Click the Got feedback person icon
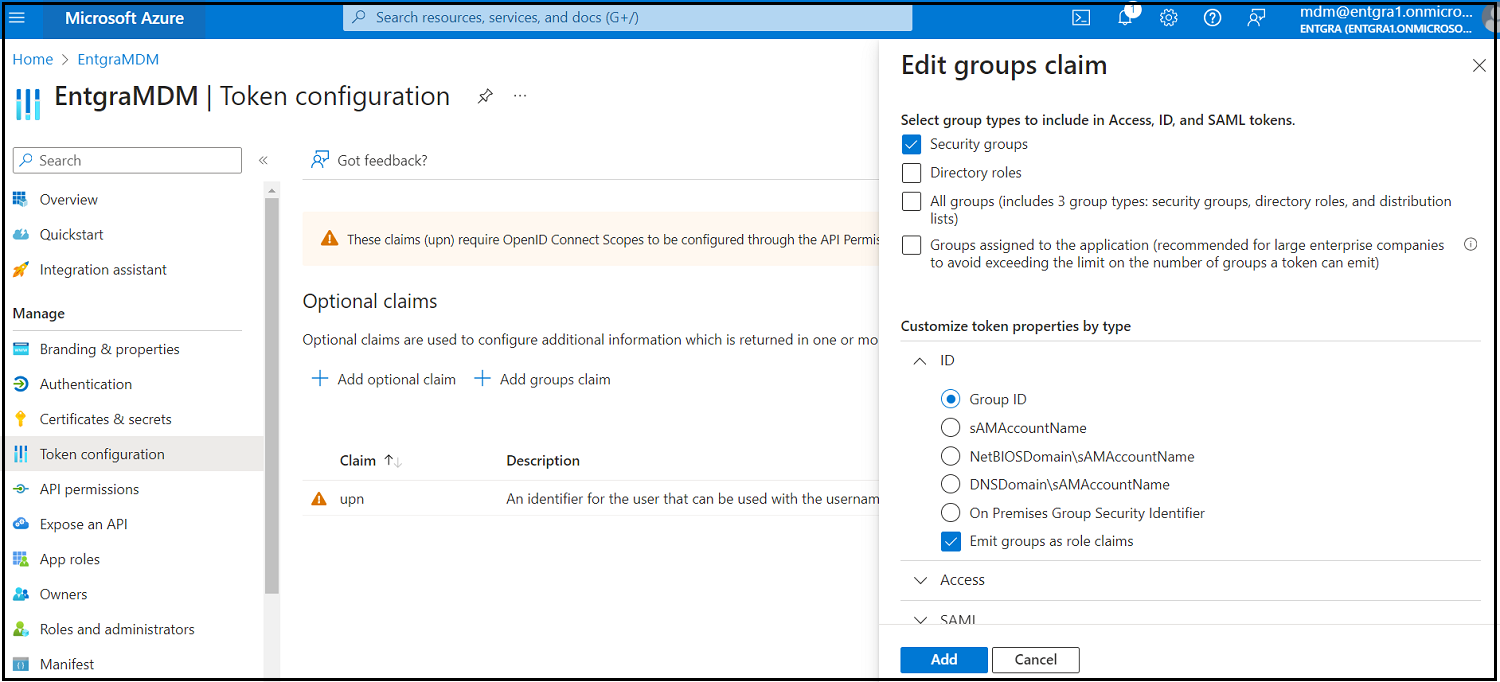This screenshot has height=682, width=1500. [320, 160]
